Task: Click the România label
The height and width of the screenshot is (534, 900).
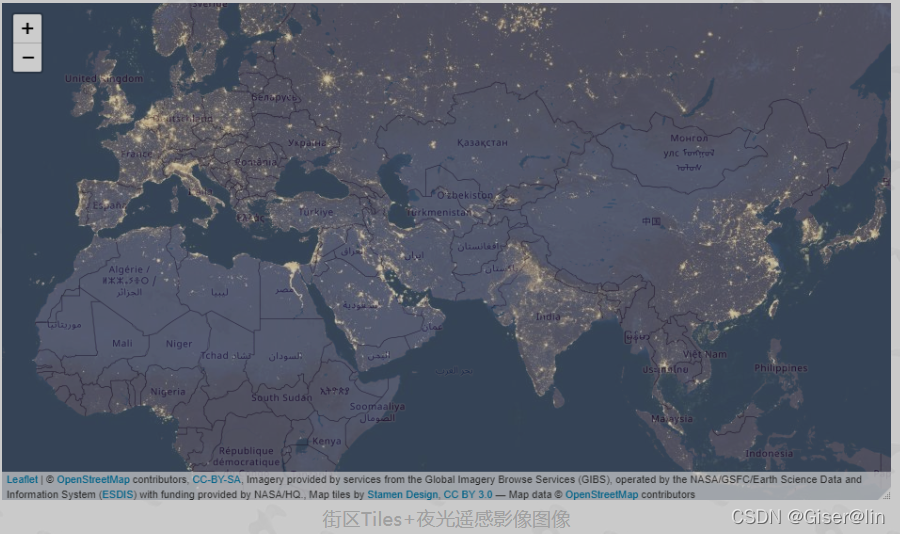Action: 255,162
